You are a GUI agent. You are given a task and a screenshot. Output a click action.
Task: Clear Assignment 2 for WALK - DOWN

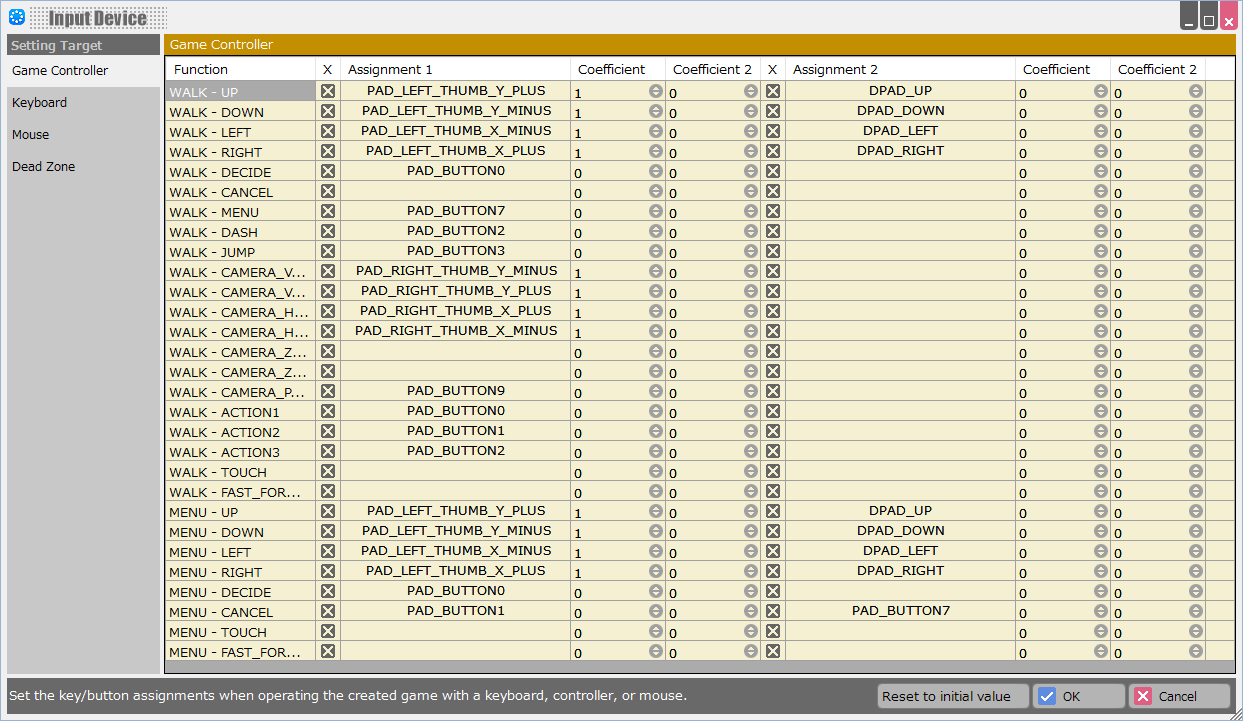click(773, 111)
